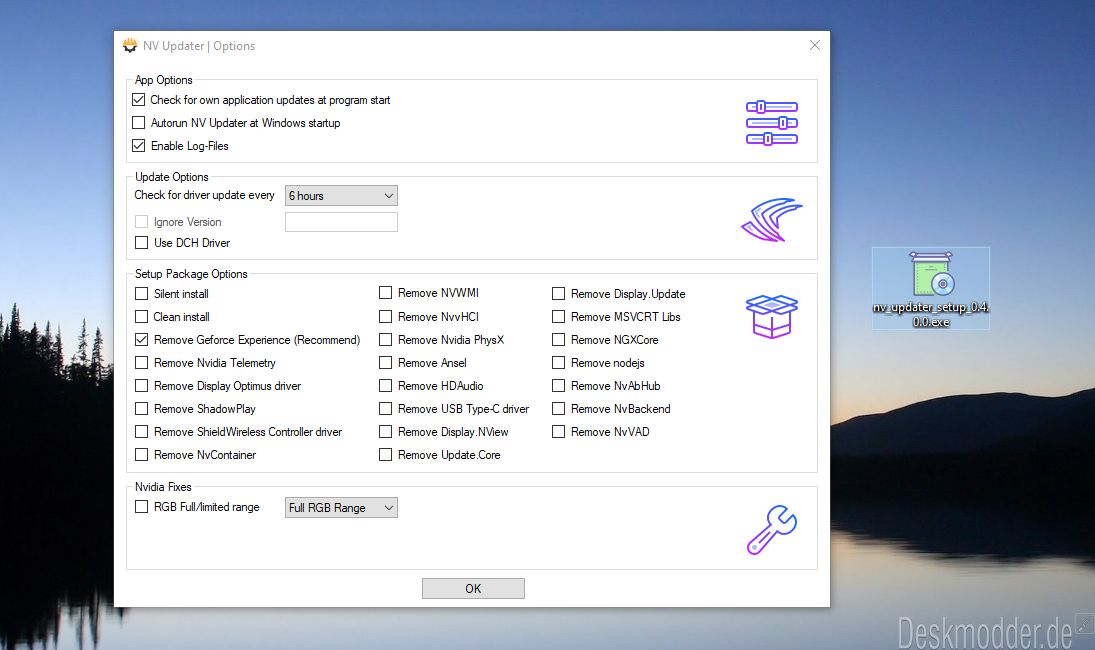Tick the Use DCH Driver checkbox

point(141,243)
